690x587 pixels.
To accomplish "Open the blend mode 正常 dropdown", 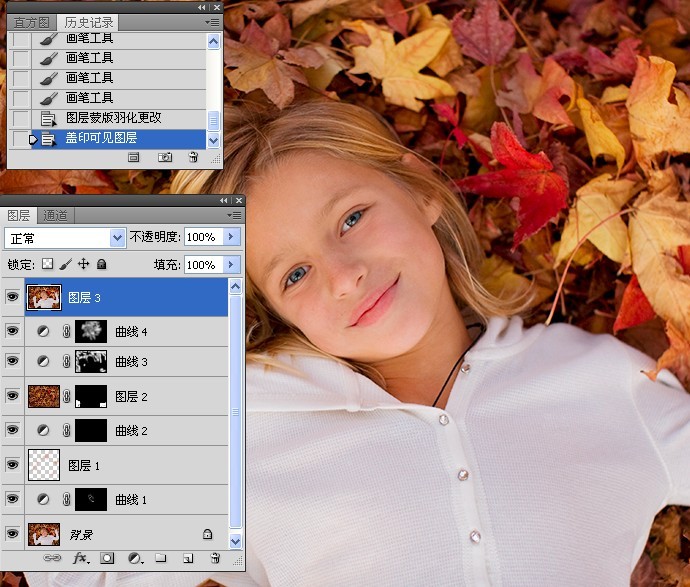I will pos(117,238).
